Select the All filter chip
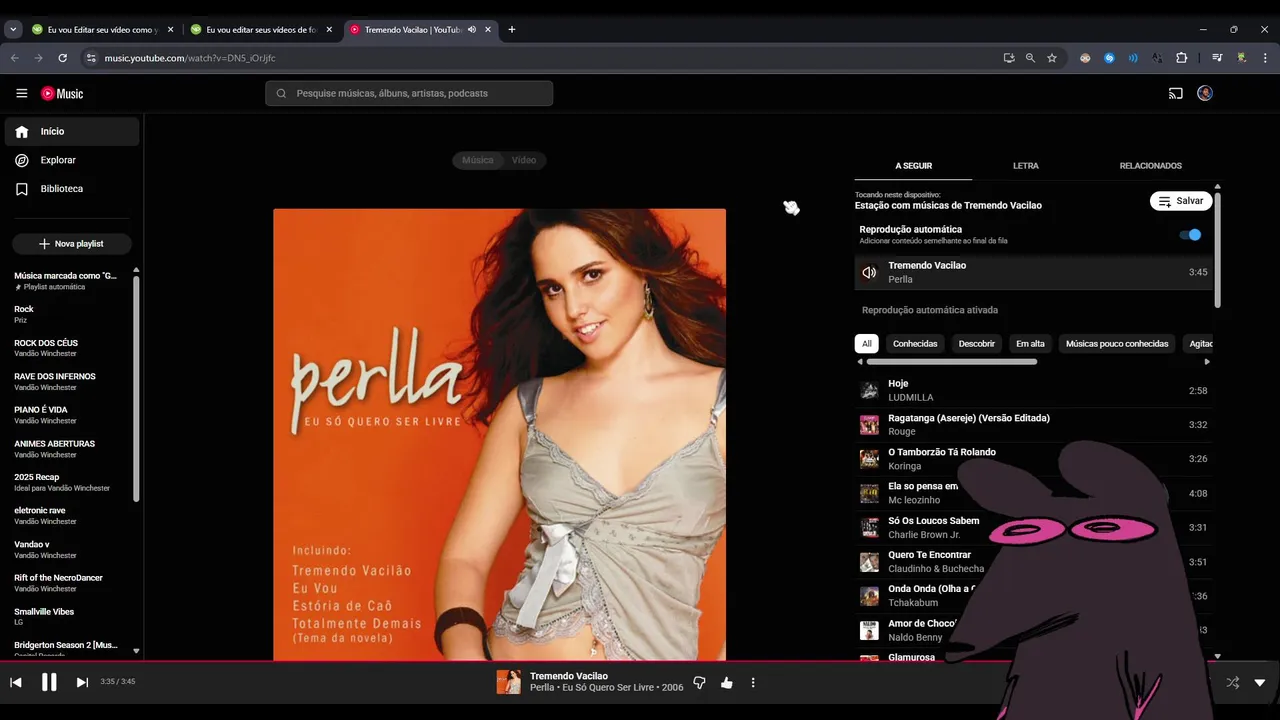This screenshot has height=720, width=1280. point(867,343)
